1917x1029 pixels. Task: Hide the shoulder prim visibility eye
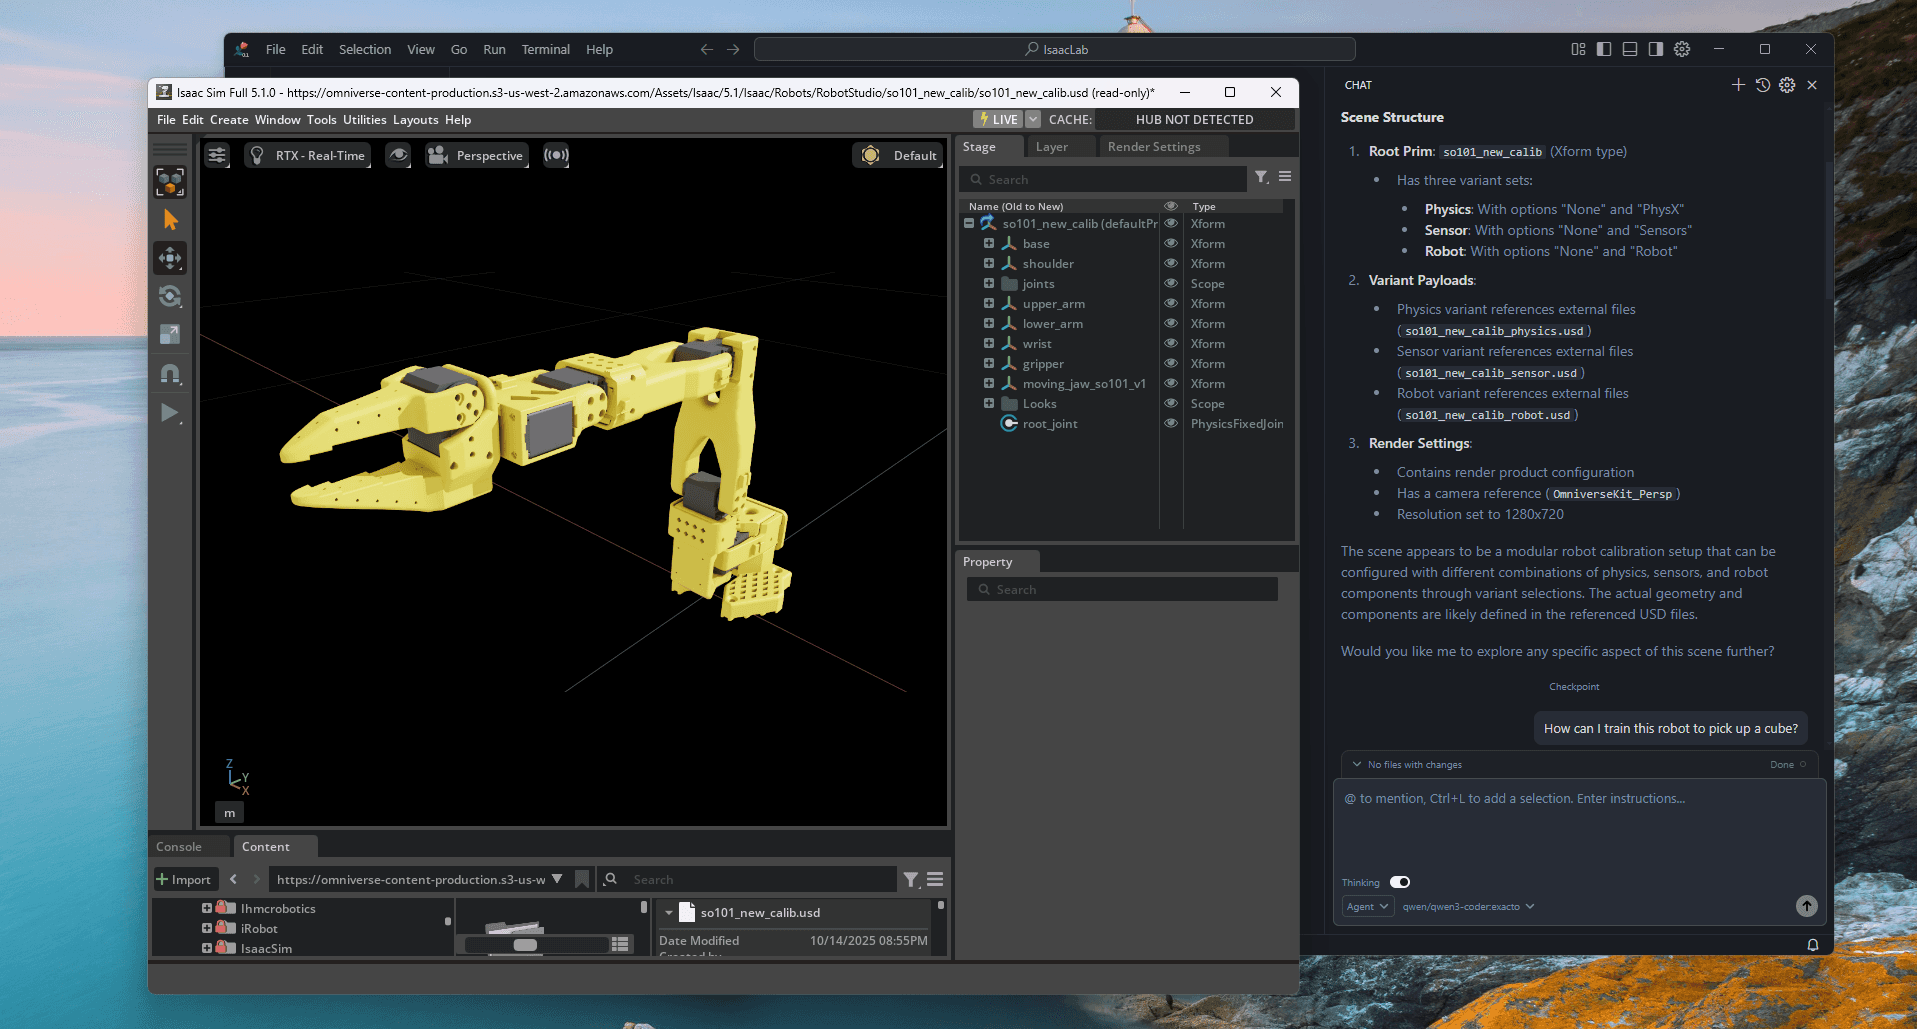[x=1170, y=264]
